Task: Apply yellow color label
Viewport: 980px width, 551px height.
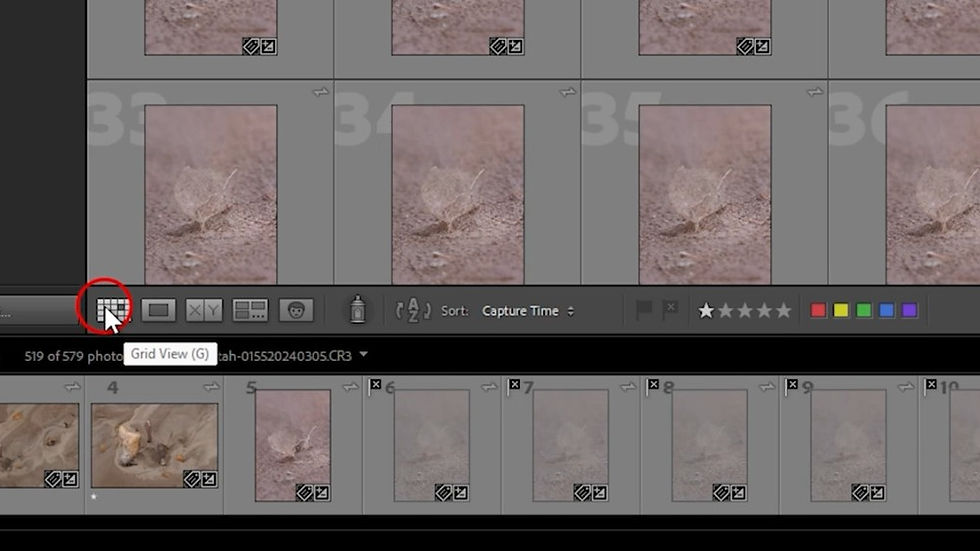Action: click(841, 310)
